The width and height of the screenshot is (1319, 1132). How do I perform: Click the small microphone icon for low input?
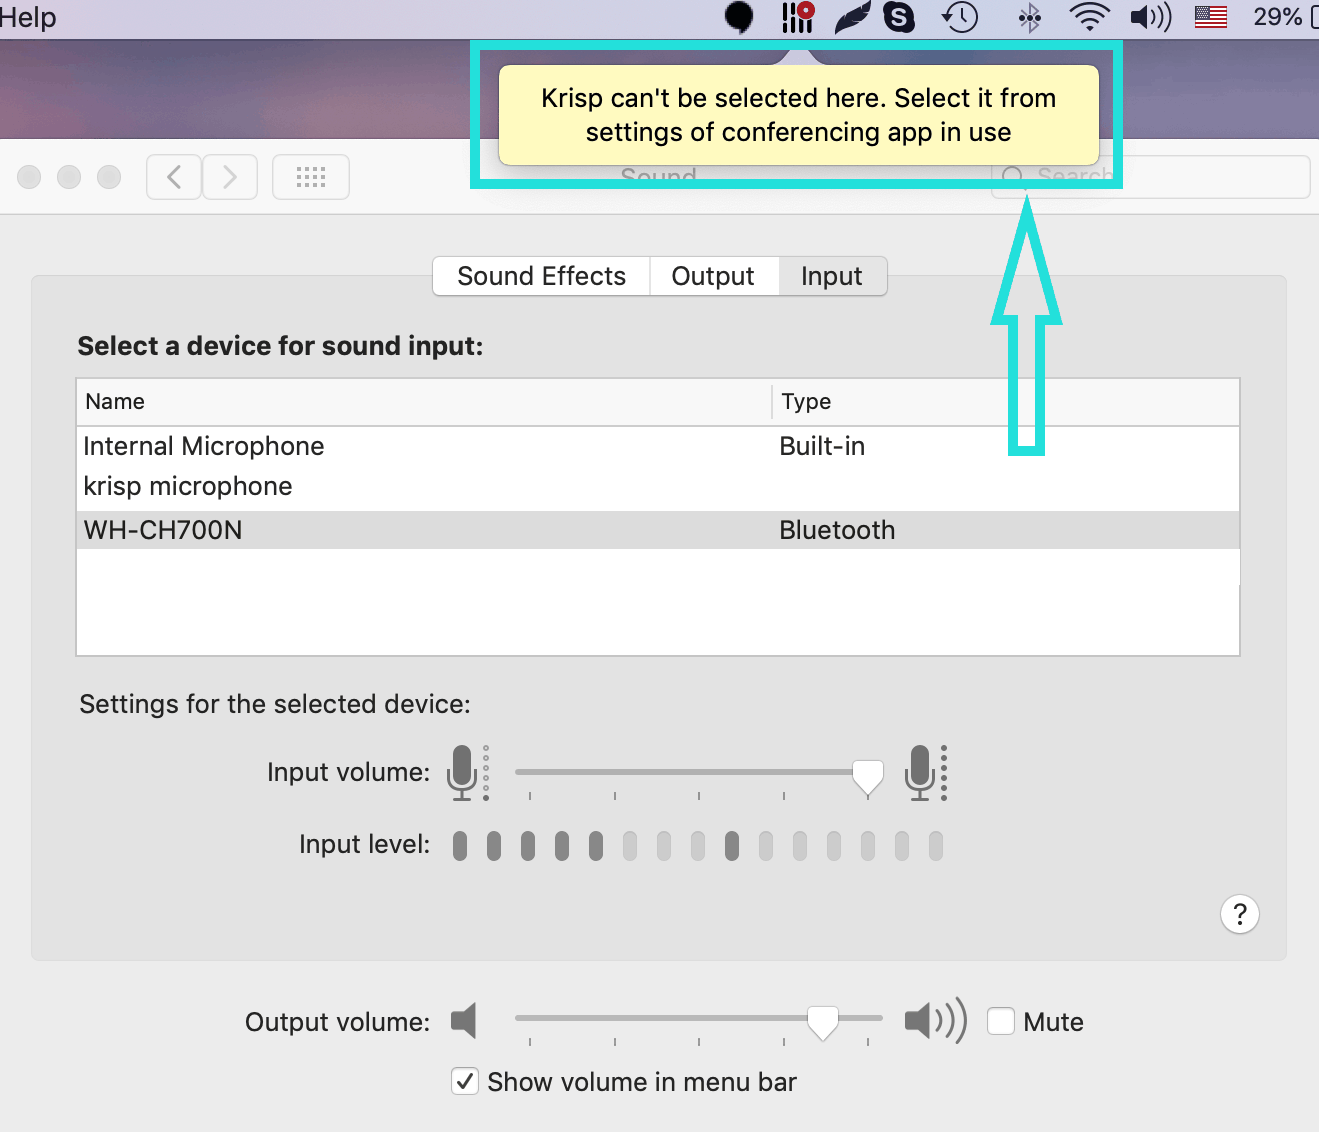tap(467, 773)
